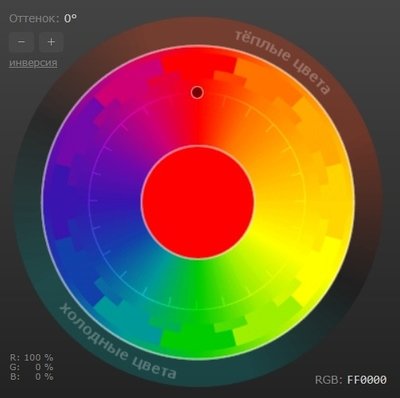
Task: Pick the green outer segment at bottom
Action: pos(197,343)
